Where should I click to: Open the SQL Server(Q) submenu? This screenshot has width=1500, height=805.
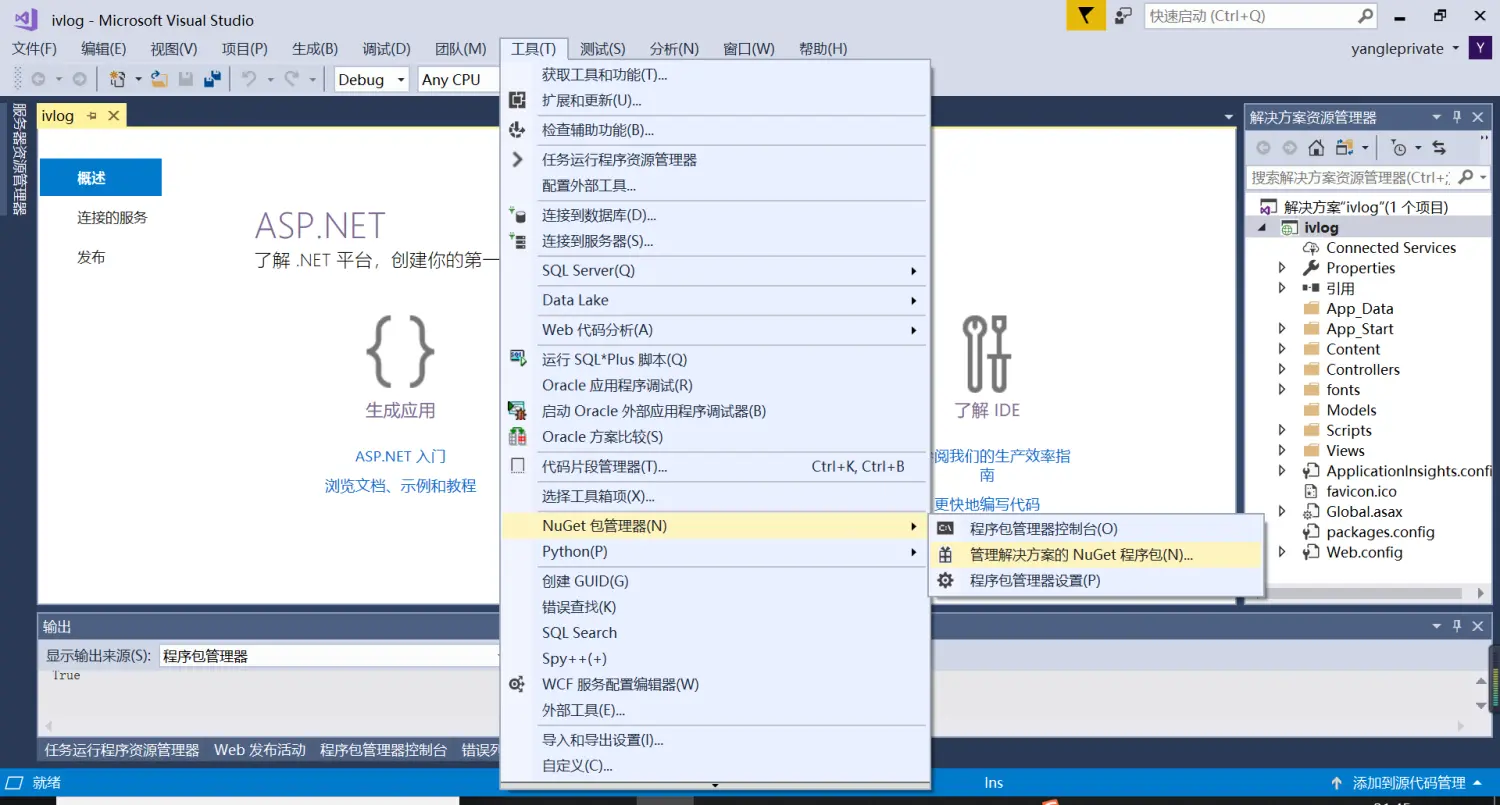(715, 270)
